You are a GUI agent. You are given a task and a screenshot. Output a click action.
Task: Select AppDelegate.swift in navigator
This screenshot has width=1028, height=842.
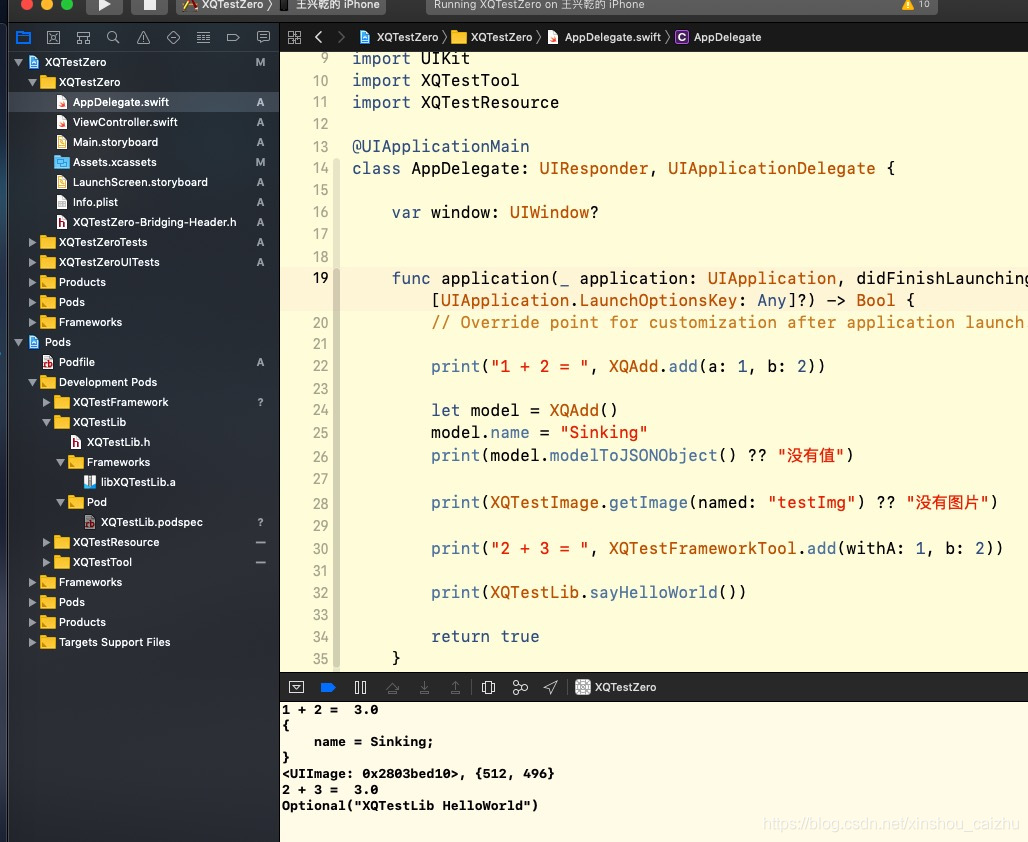[x=144, y=102]
